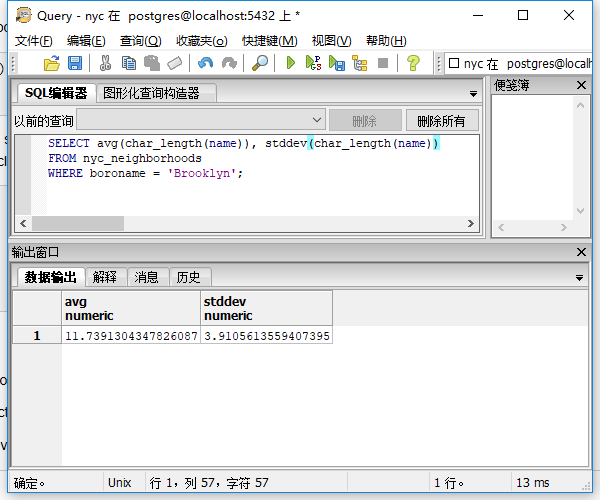The width and height of the screenshot is (600, 500).
Task: Select row 1 header in results
Action: [37, 336]
